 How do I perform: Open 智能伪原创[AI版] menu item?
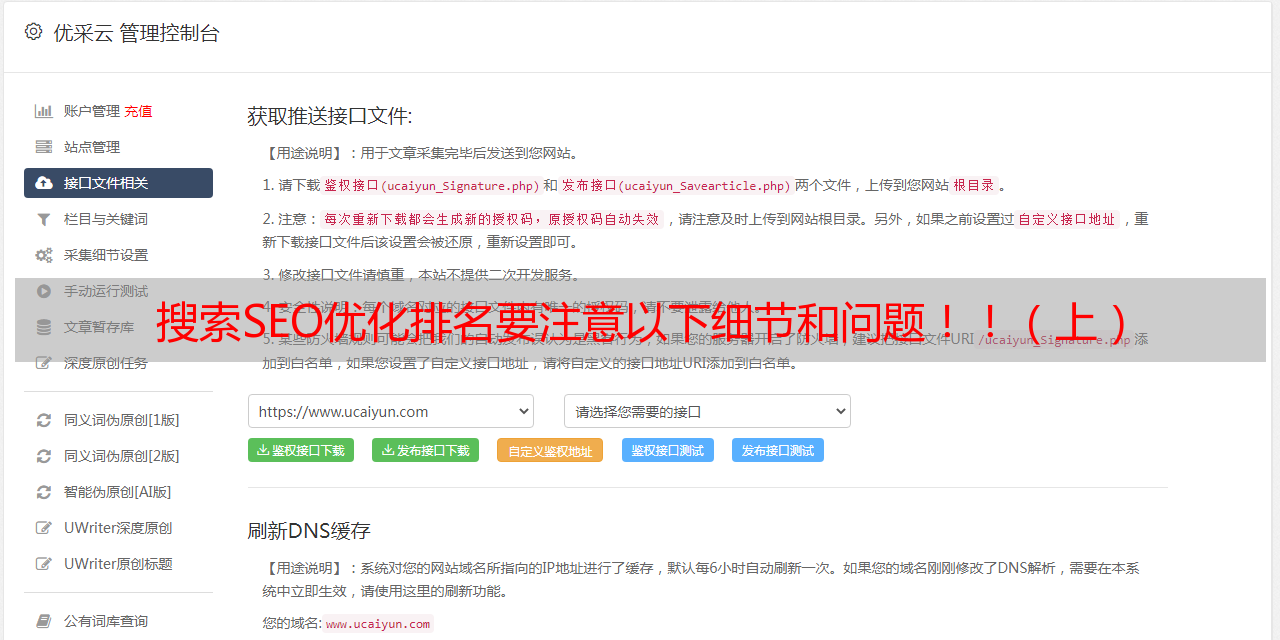coord(118,492)
